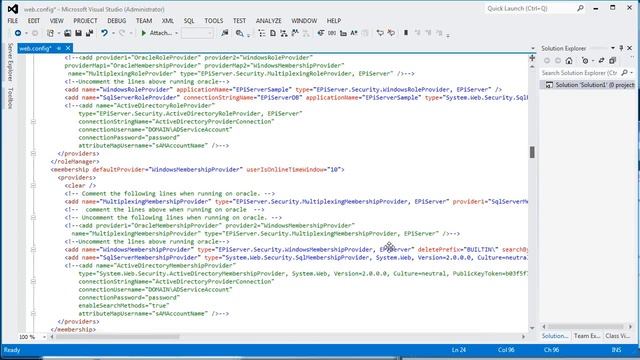Click the Display Member List icon
Viewport: 640px width, 360px height.
[x=321, y=33]
